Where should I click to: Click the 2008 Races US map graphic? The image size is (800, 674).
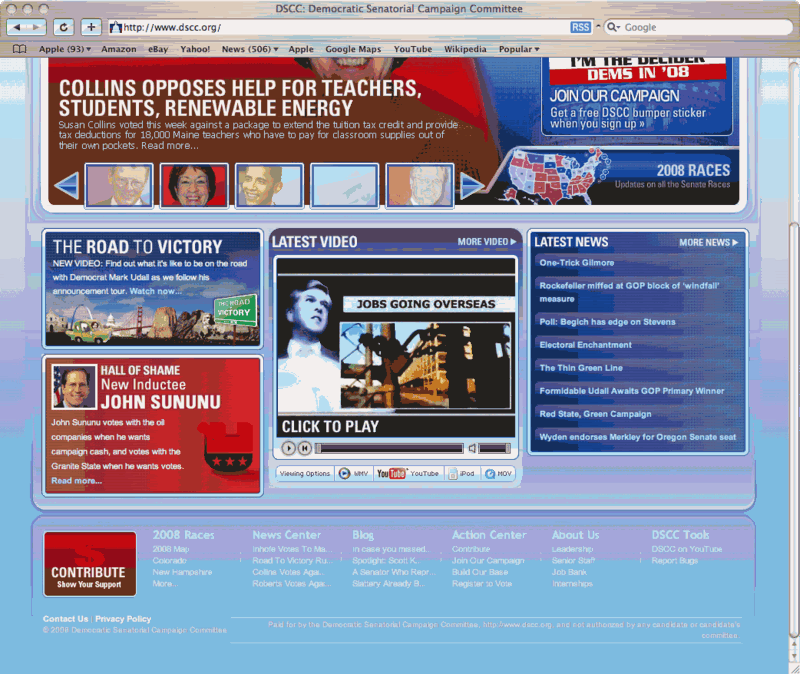(x=555, y=175)
